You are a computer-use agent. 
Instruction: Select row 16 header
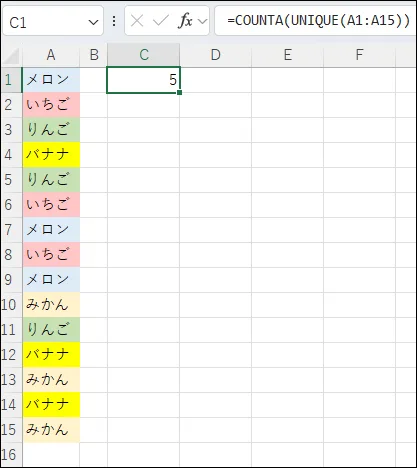pos(11,455)
